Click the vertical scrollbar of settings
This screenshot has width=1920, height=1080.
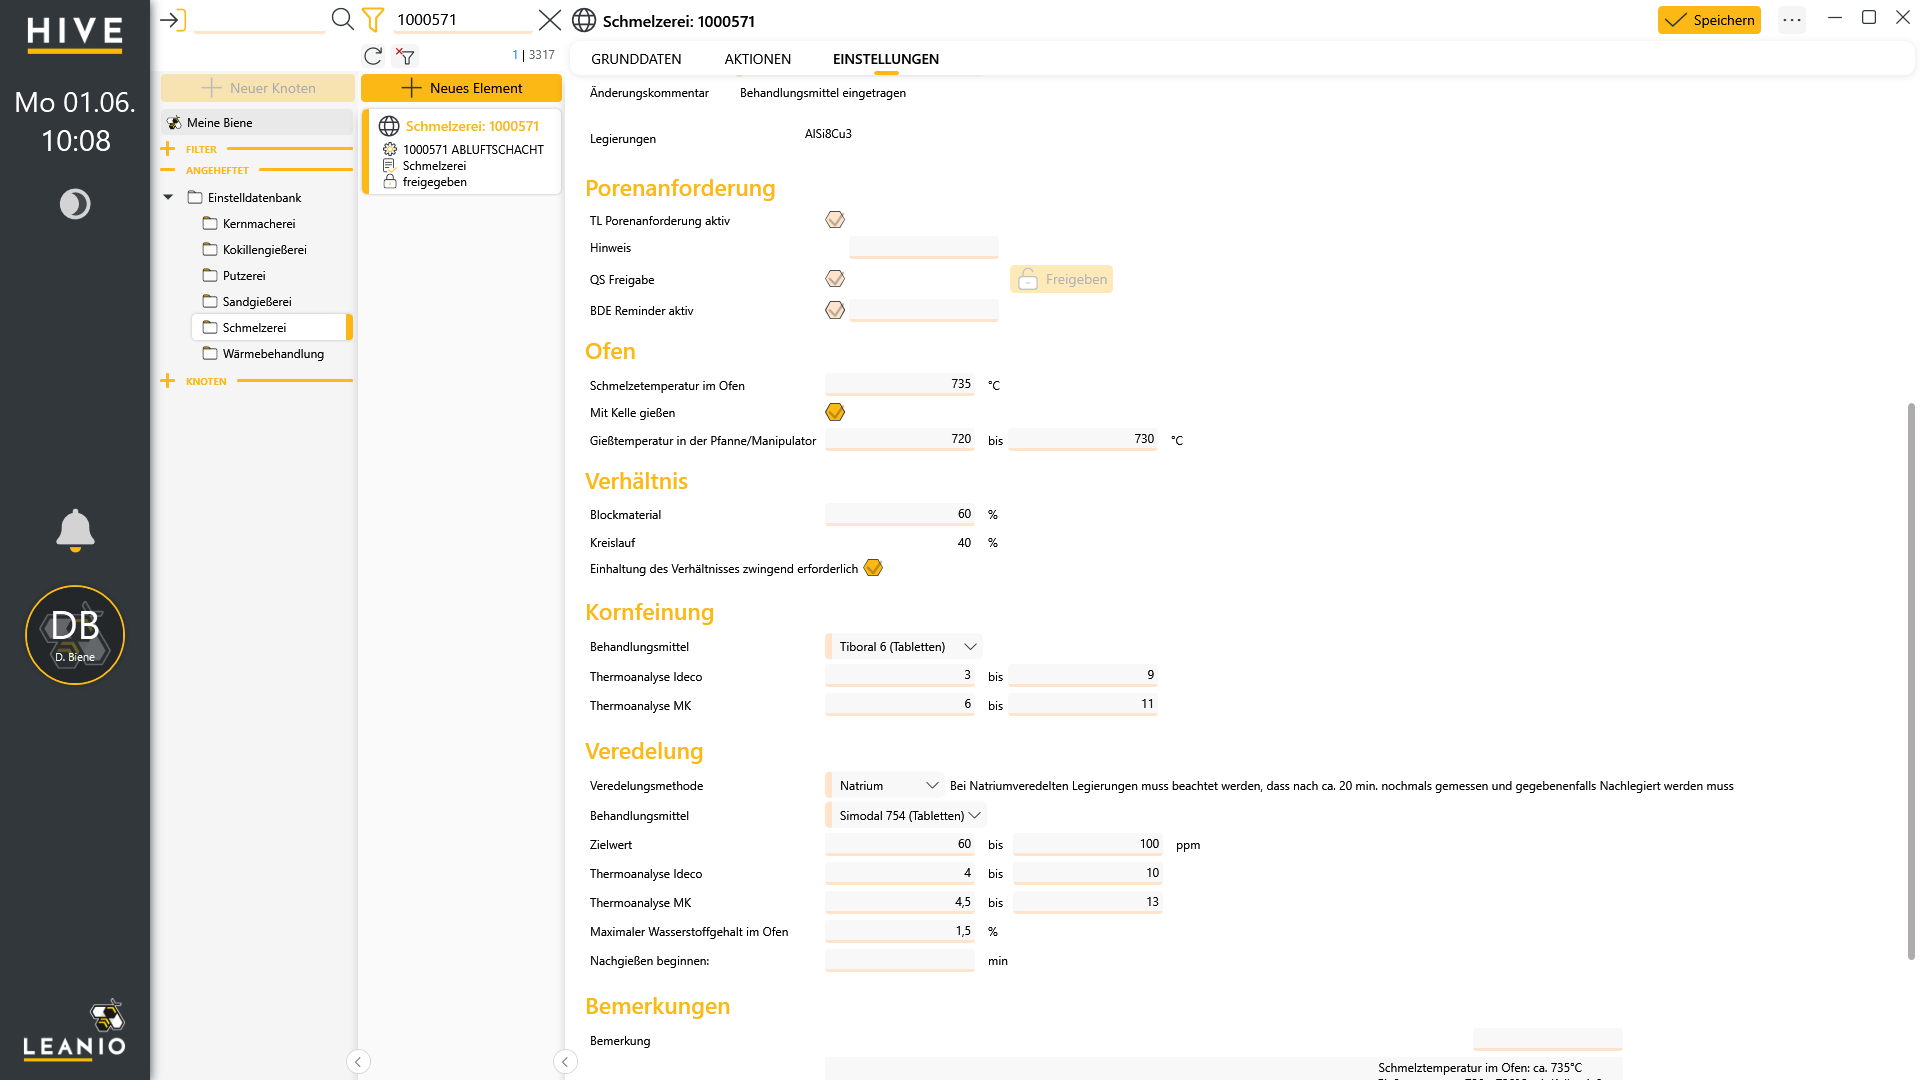coord(1911,680)
